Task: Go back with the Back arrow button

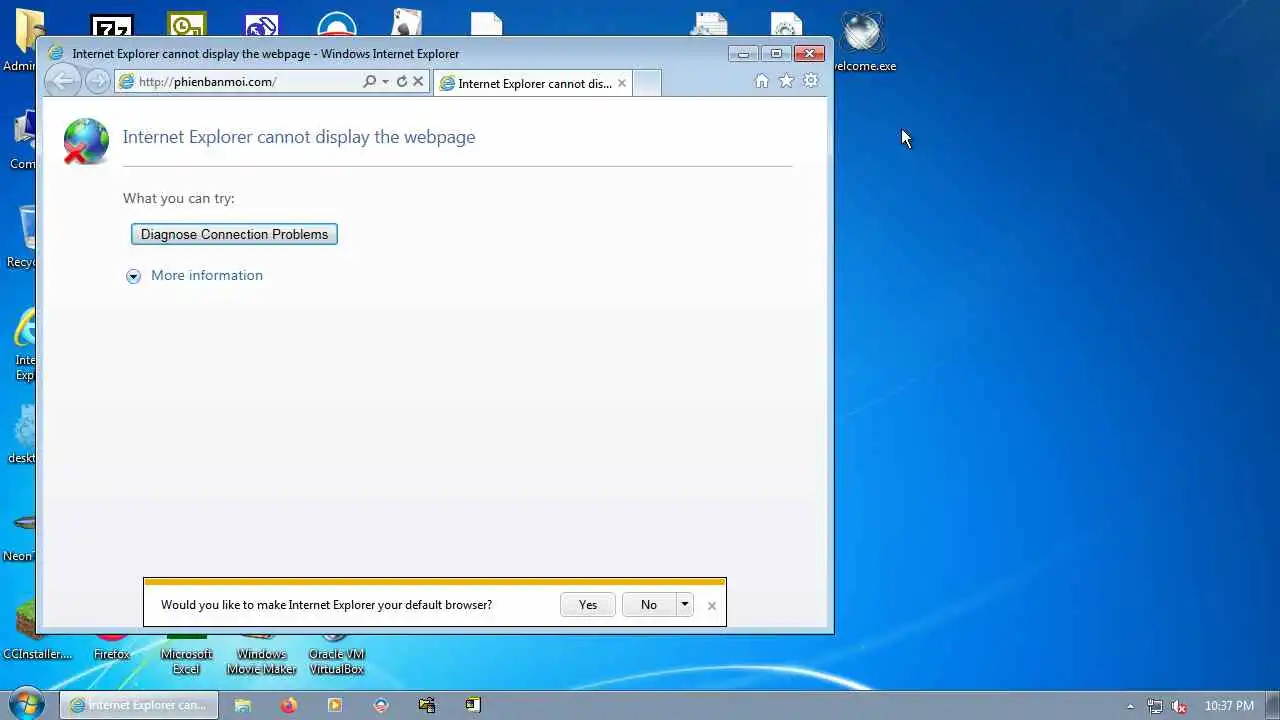Action: point(62,81)
